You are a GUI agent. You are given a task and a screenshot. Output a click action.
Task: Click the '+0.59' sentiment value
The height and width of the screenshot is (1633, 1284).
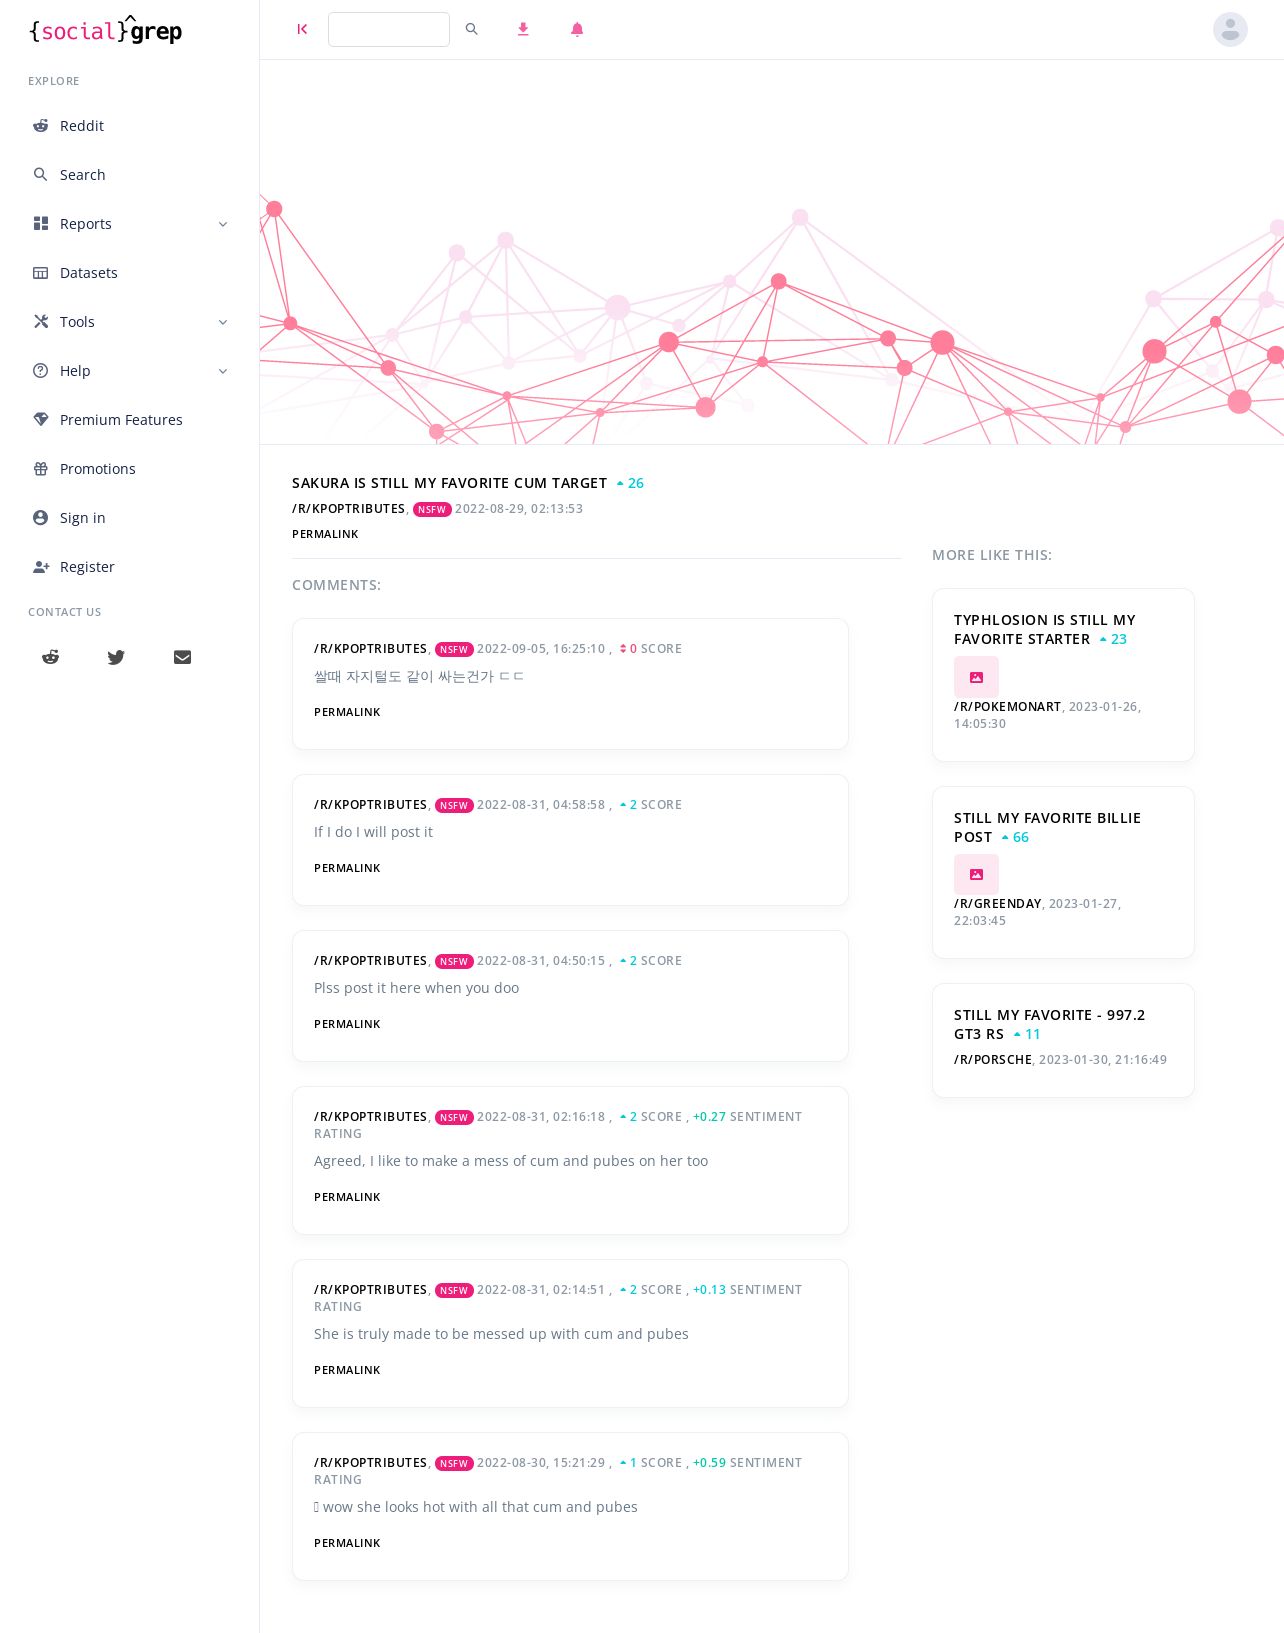709,1463
